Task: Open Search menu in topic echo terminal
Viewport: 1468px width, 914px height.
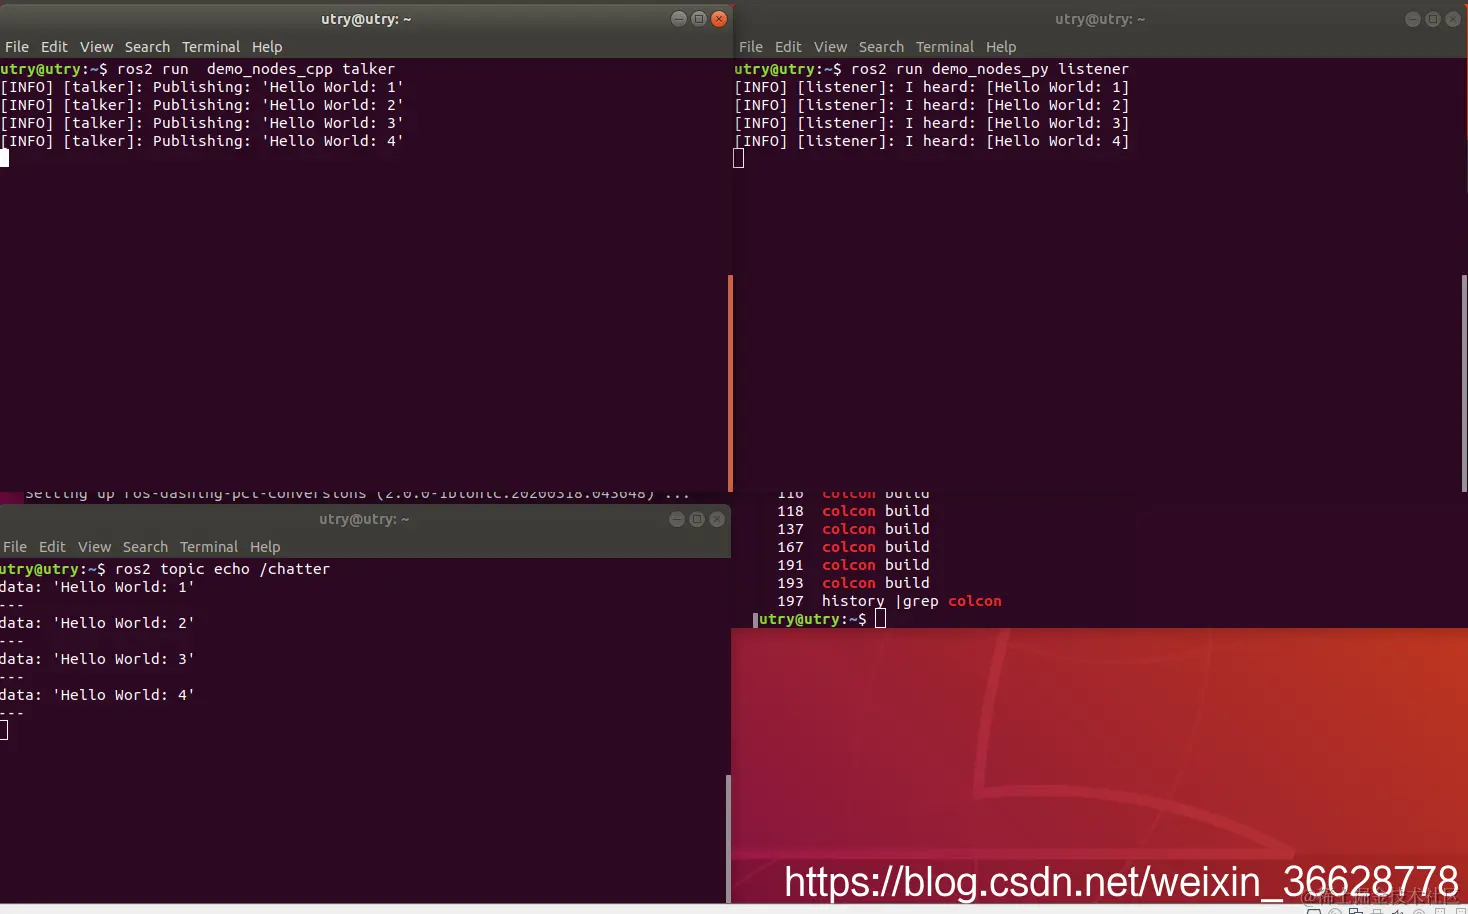Action: pos(145,547)
